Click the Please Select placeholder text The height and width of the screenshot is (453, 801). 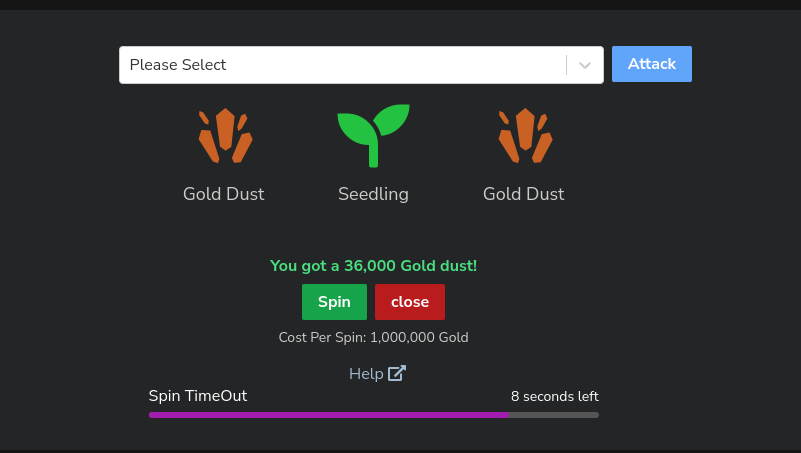178,65
